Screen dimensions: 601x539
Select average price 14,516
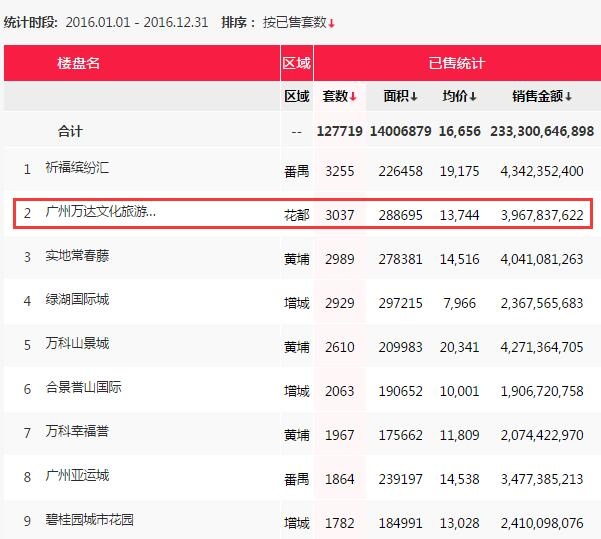(x=460, y=259)
